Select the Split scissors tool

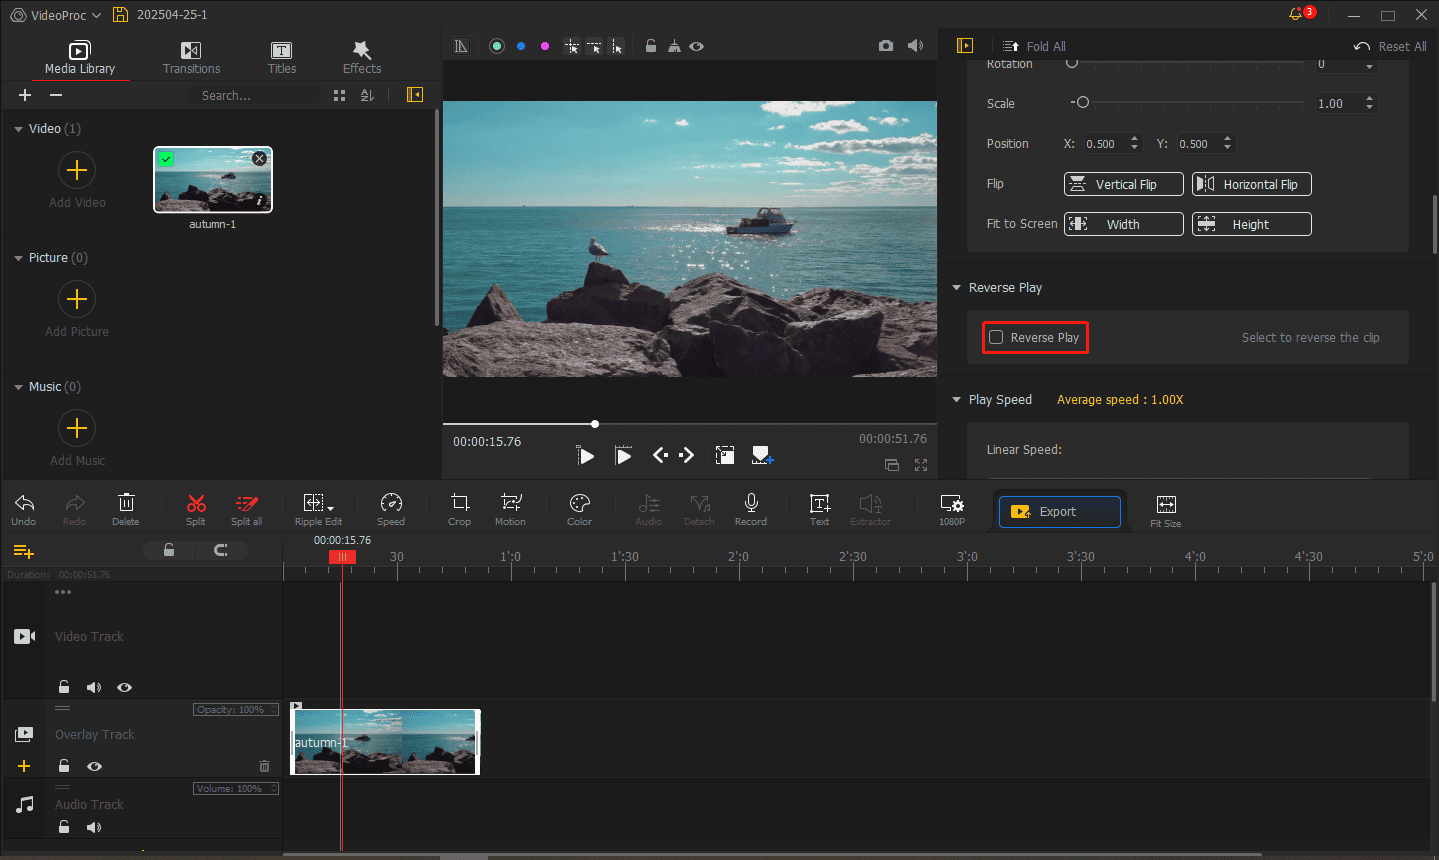coord(196,509)
